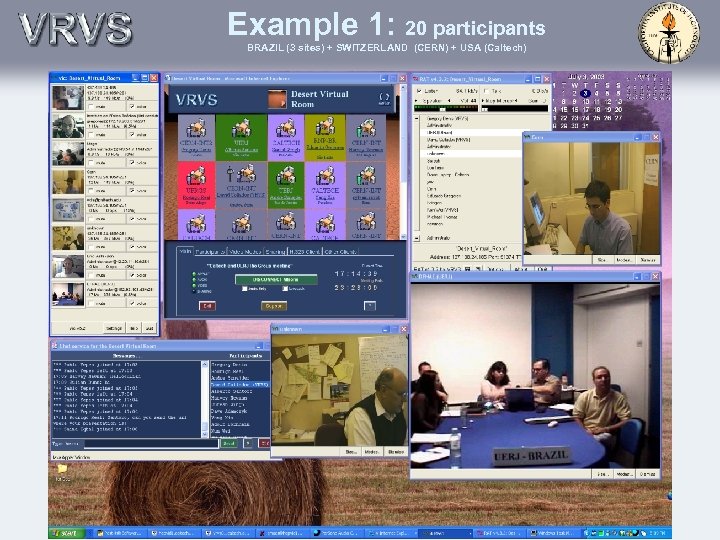This screenshot has height=540, width=720.
Task: Select highlighted day 3 on the calendar
Action: [585, 93]
